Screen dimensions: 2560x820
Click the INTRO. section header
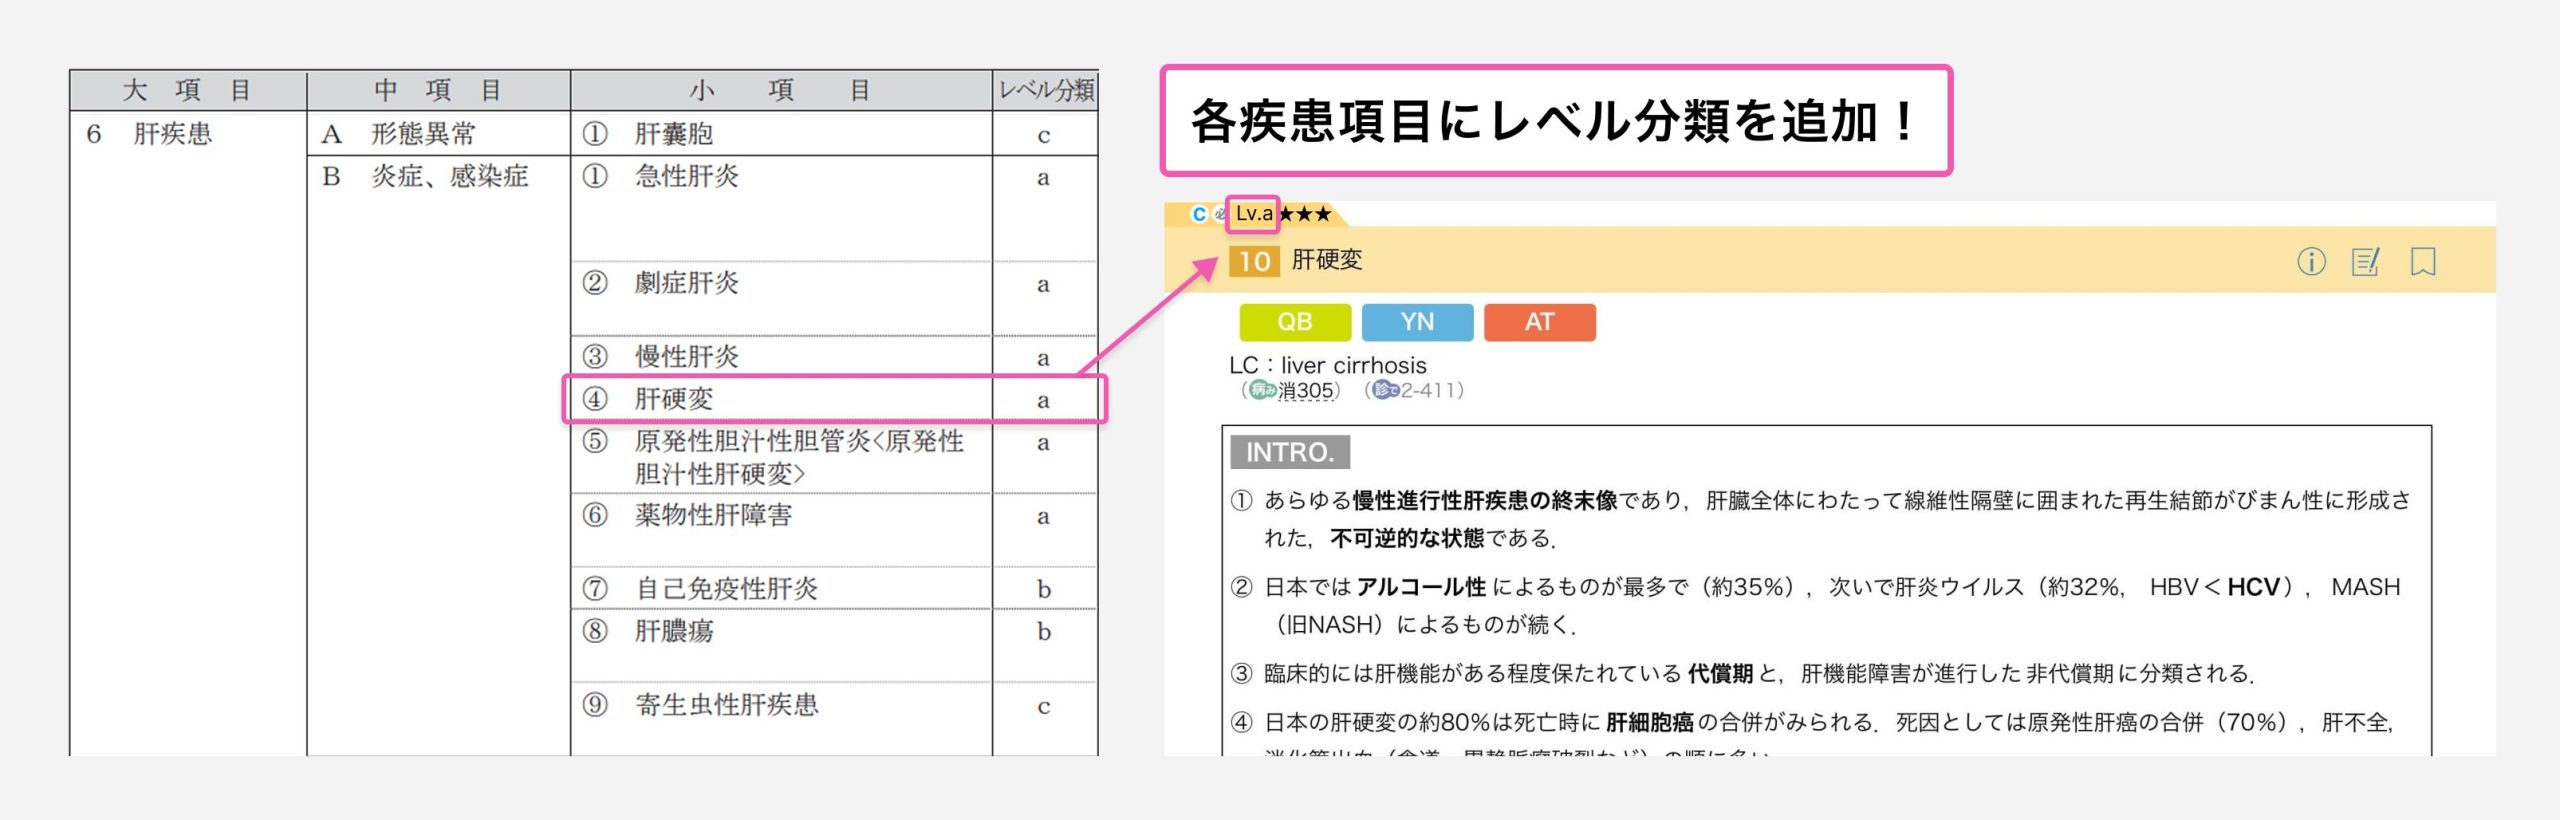click(1289, 452)
